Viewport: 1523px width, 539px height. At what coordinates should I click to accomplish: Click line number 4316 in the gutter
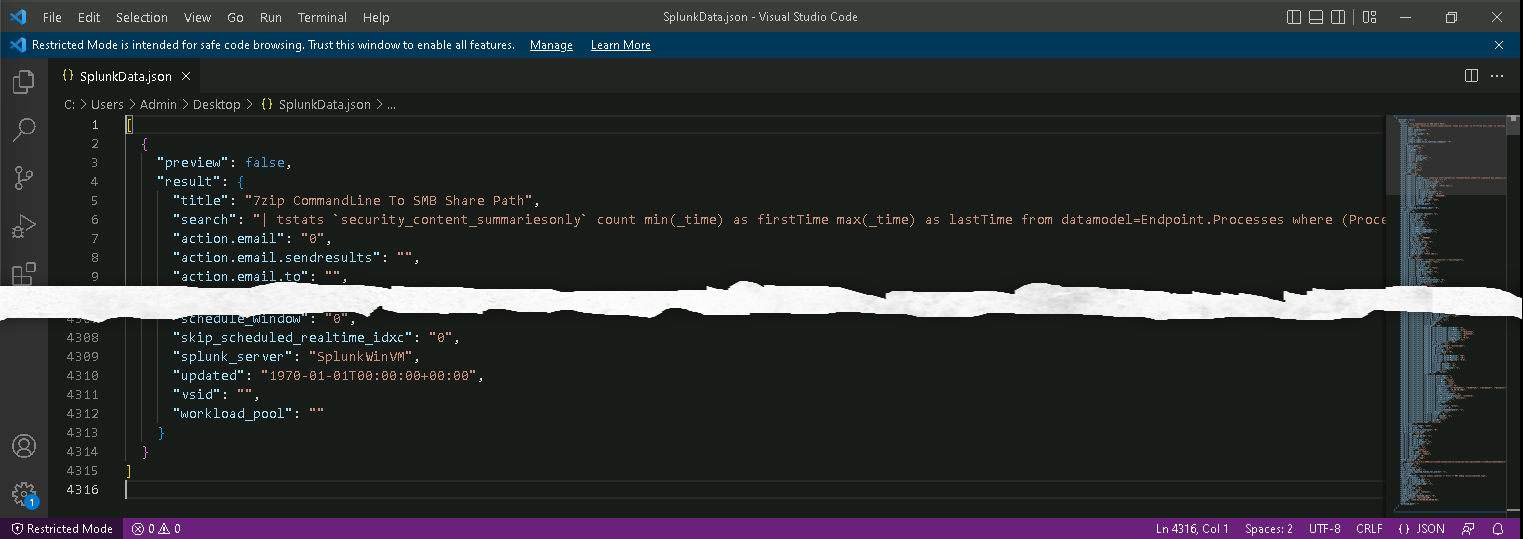82,489
